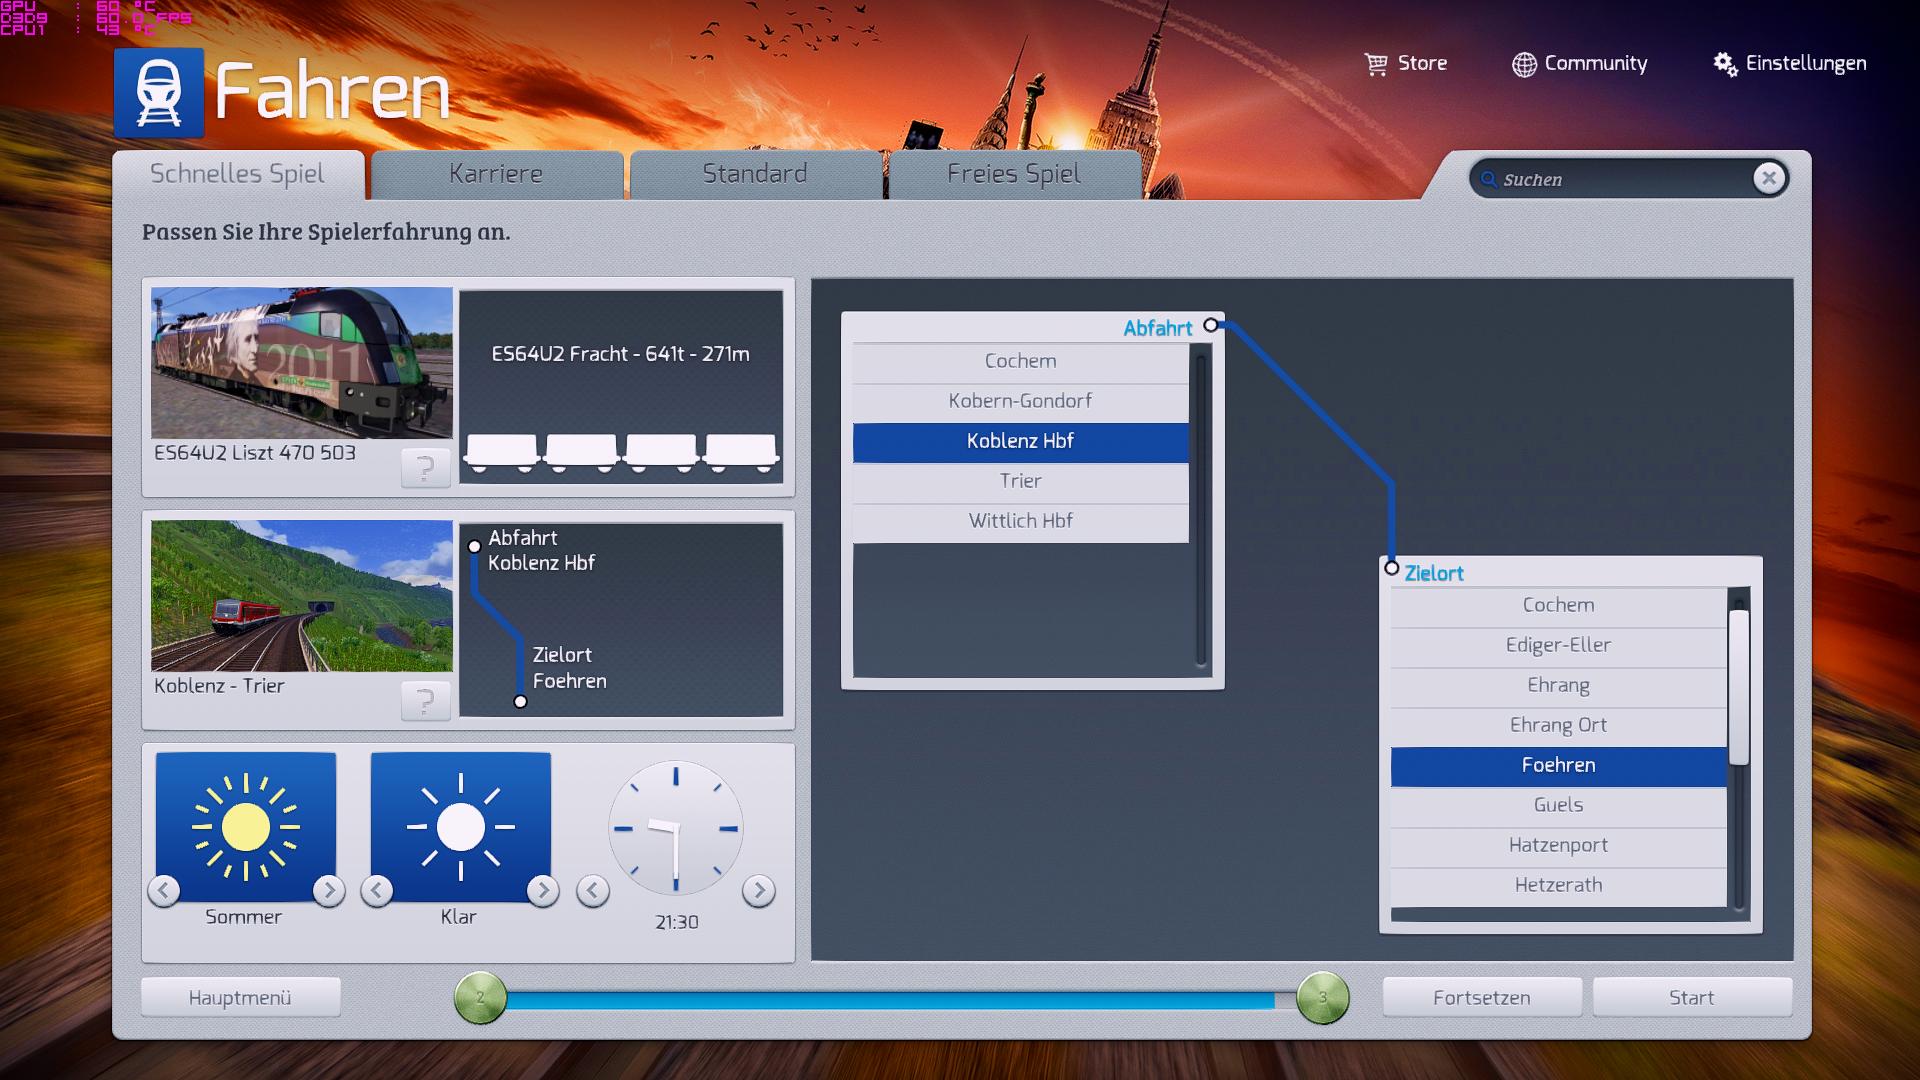Image resolution: width=1920 pixels, height=1080 pixels.
Task: Open the Store cart icon
Action: click(1376, 64)
